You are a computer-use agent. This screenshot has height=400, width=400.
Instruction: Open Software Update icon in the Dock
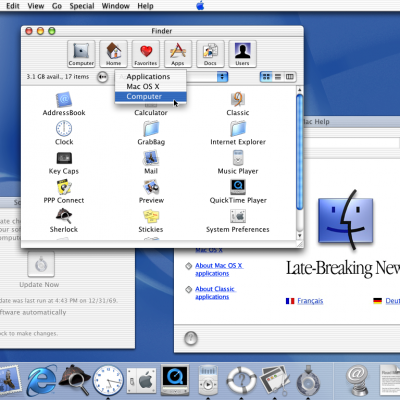pyautogui.click(x=308, y=380)
